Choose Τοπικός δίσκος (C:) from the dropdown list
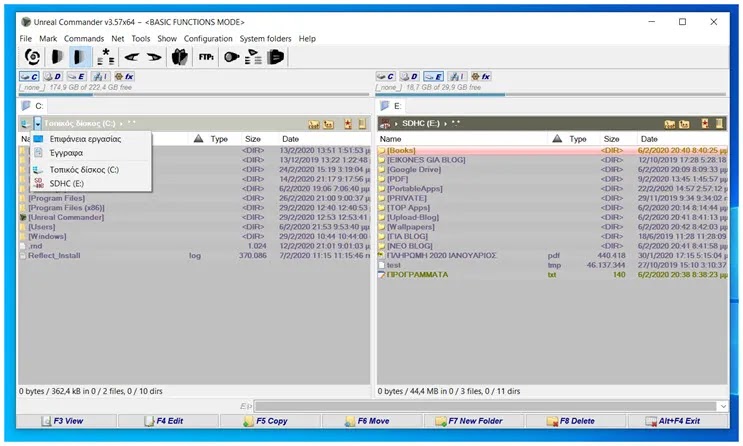743x446 pixels. 91,170
